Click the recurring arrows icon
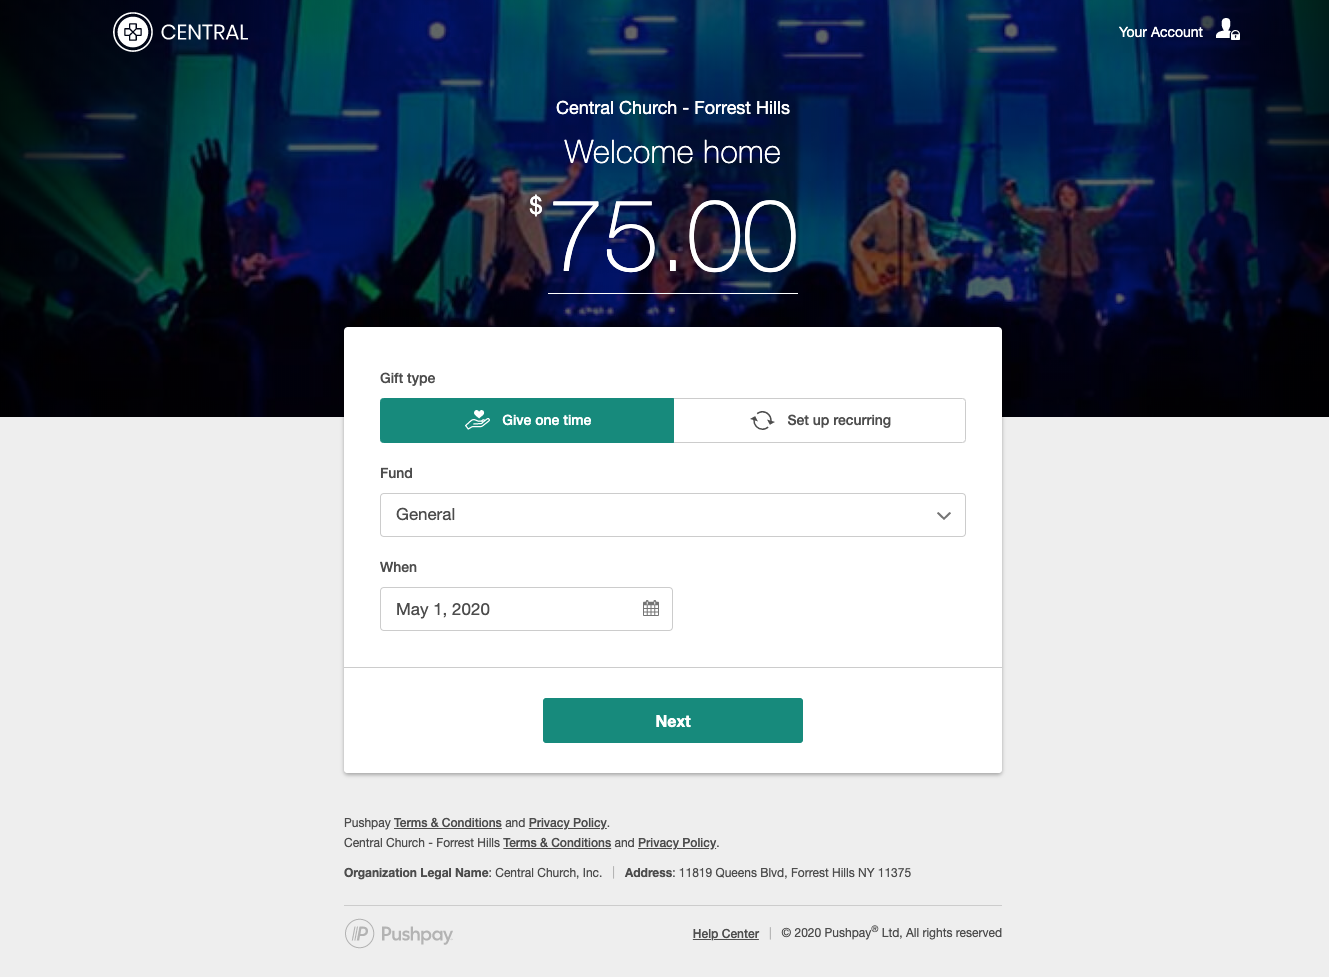The height and width of the screenshot is (977, 1329). [x=762, y=421]
